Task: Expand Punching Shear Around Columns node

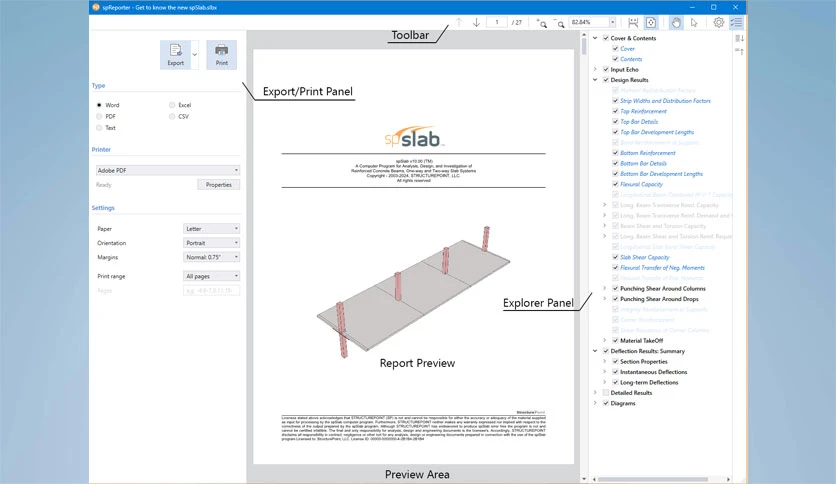Action: (x=605, y=288)
